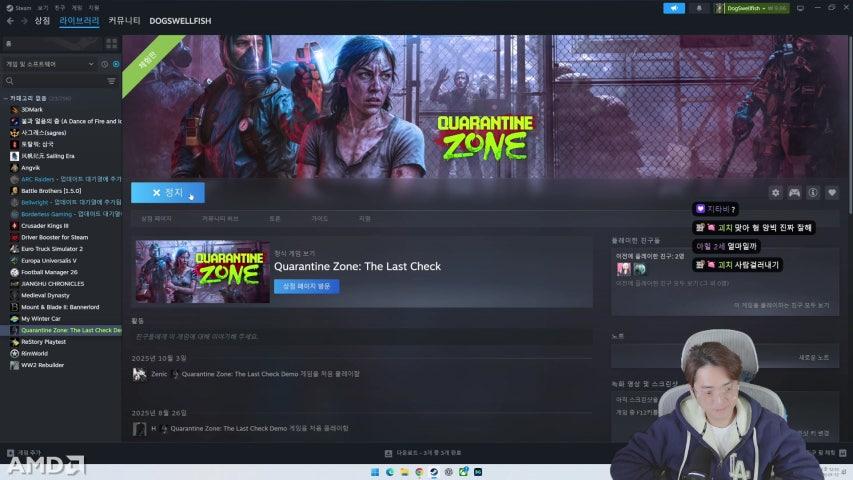Toggle the ready-to-play filter icon
The image size is (853, 480).
pos(116,64)
